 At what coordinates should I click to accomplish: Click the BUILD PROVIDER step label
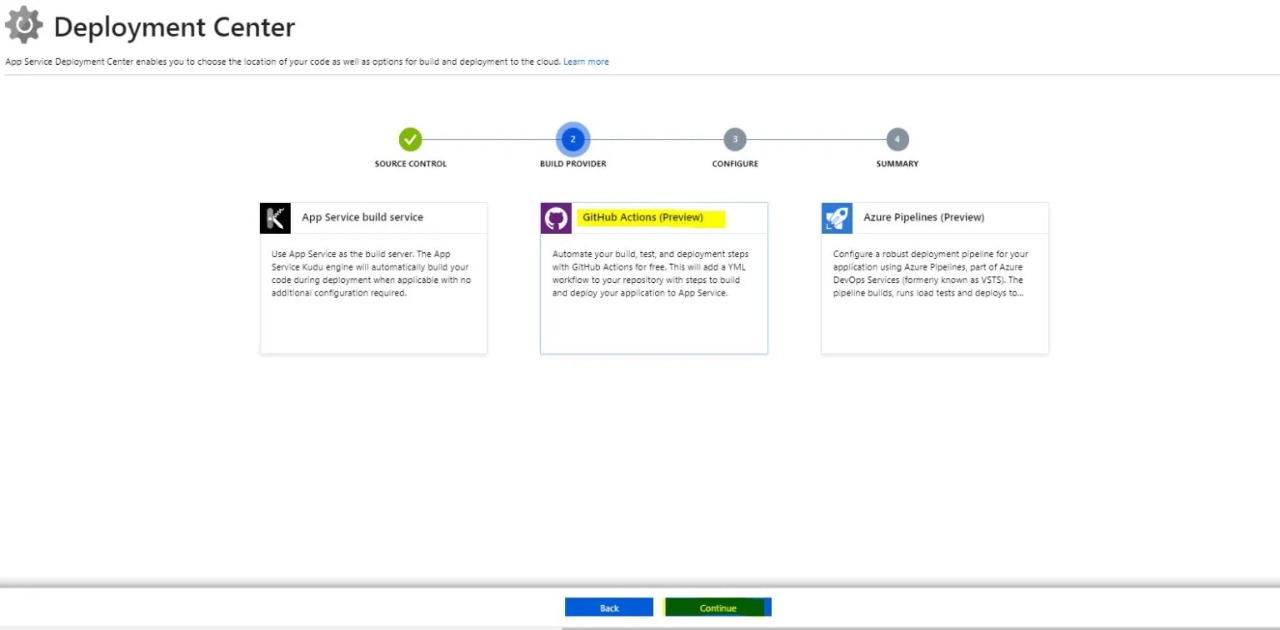pyautogui.click(x=573, y=164)
